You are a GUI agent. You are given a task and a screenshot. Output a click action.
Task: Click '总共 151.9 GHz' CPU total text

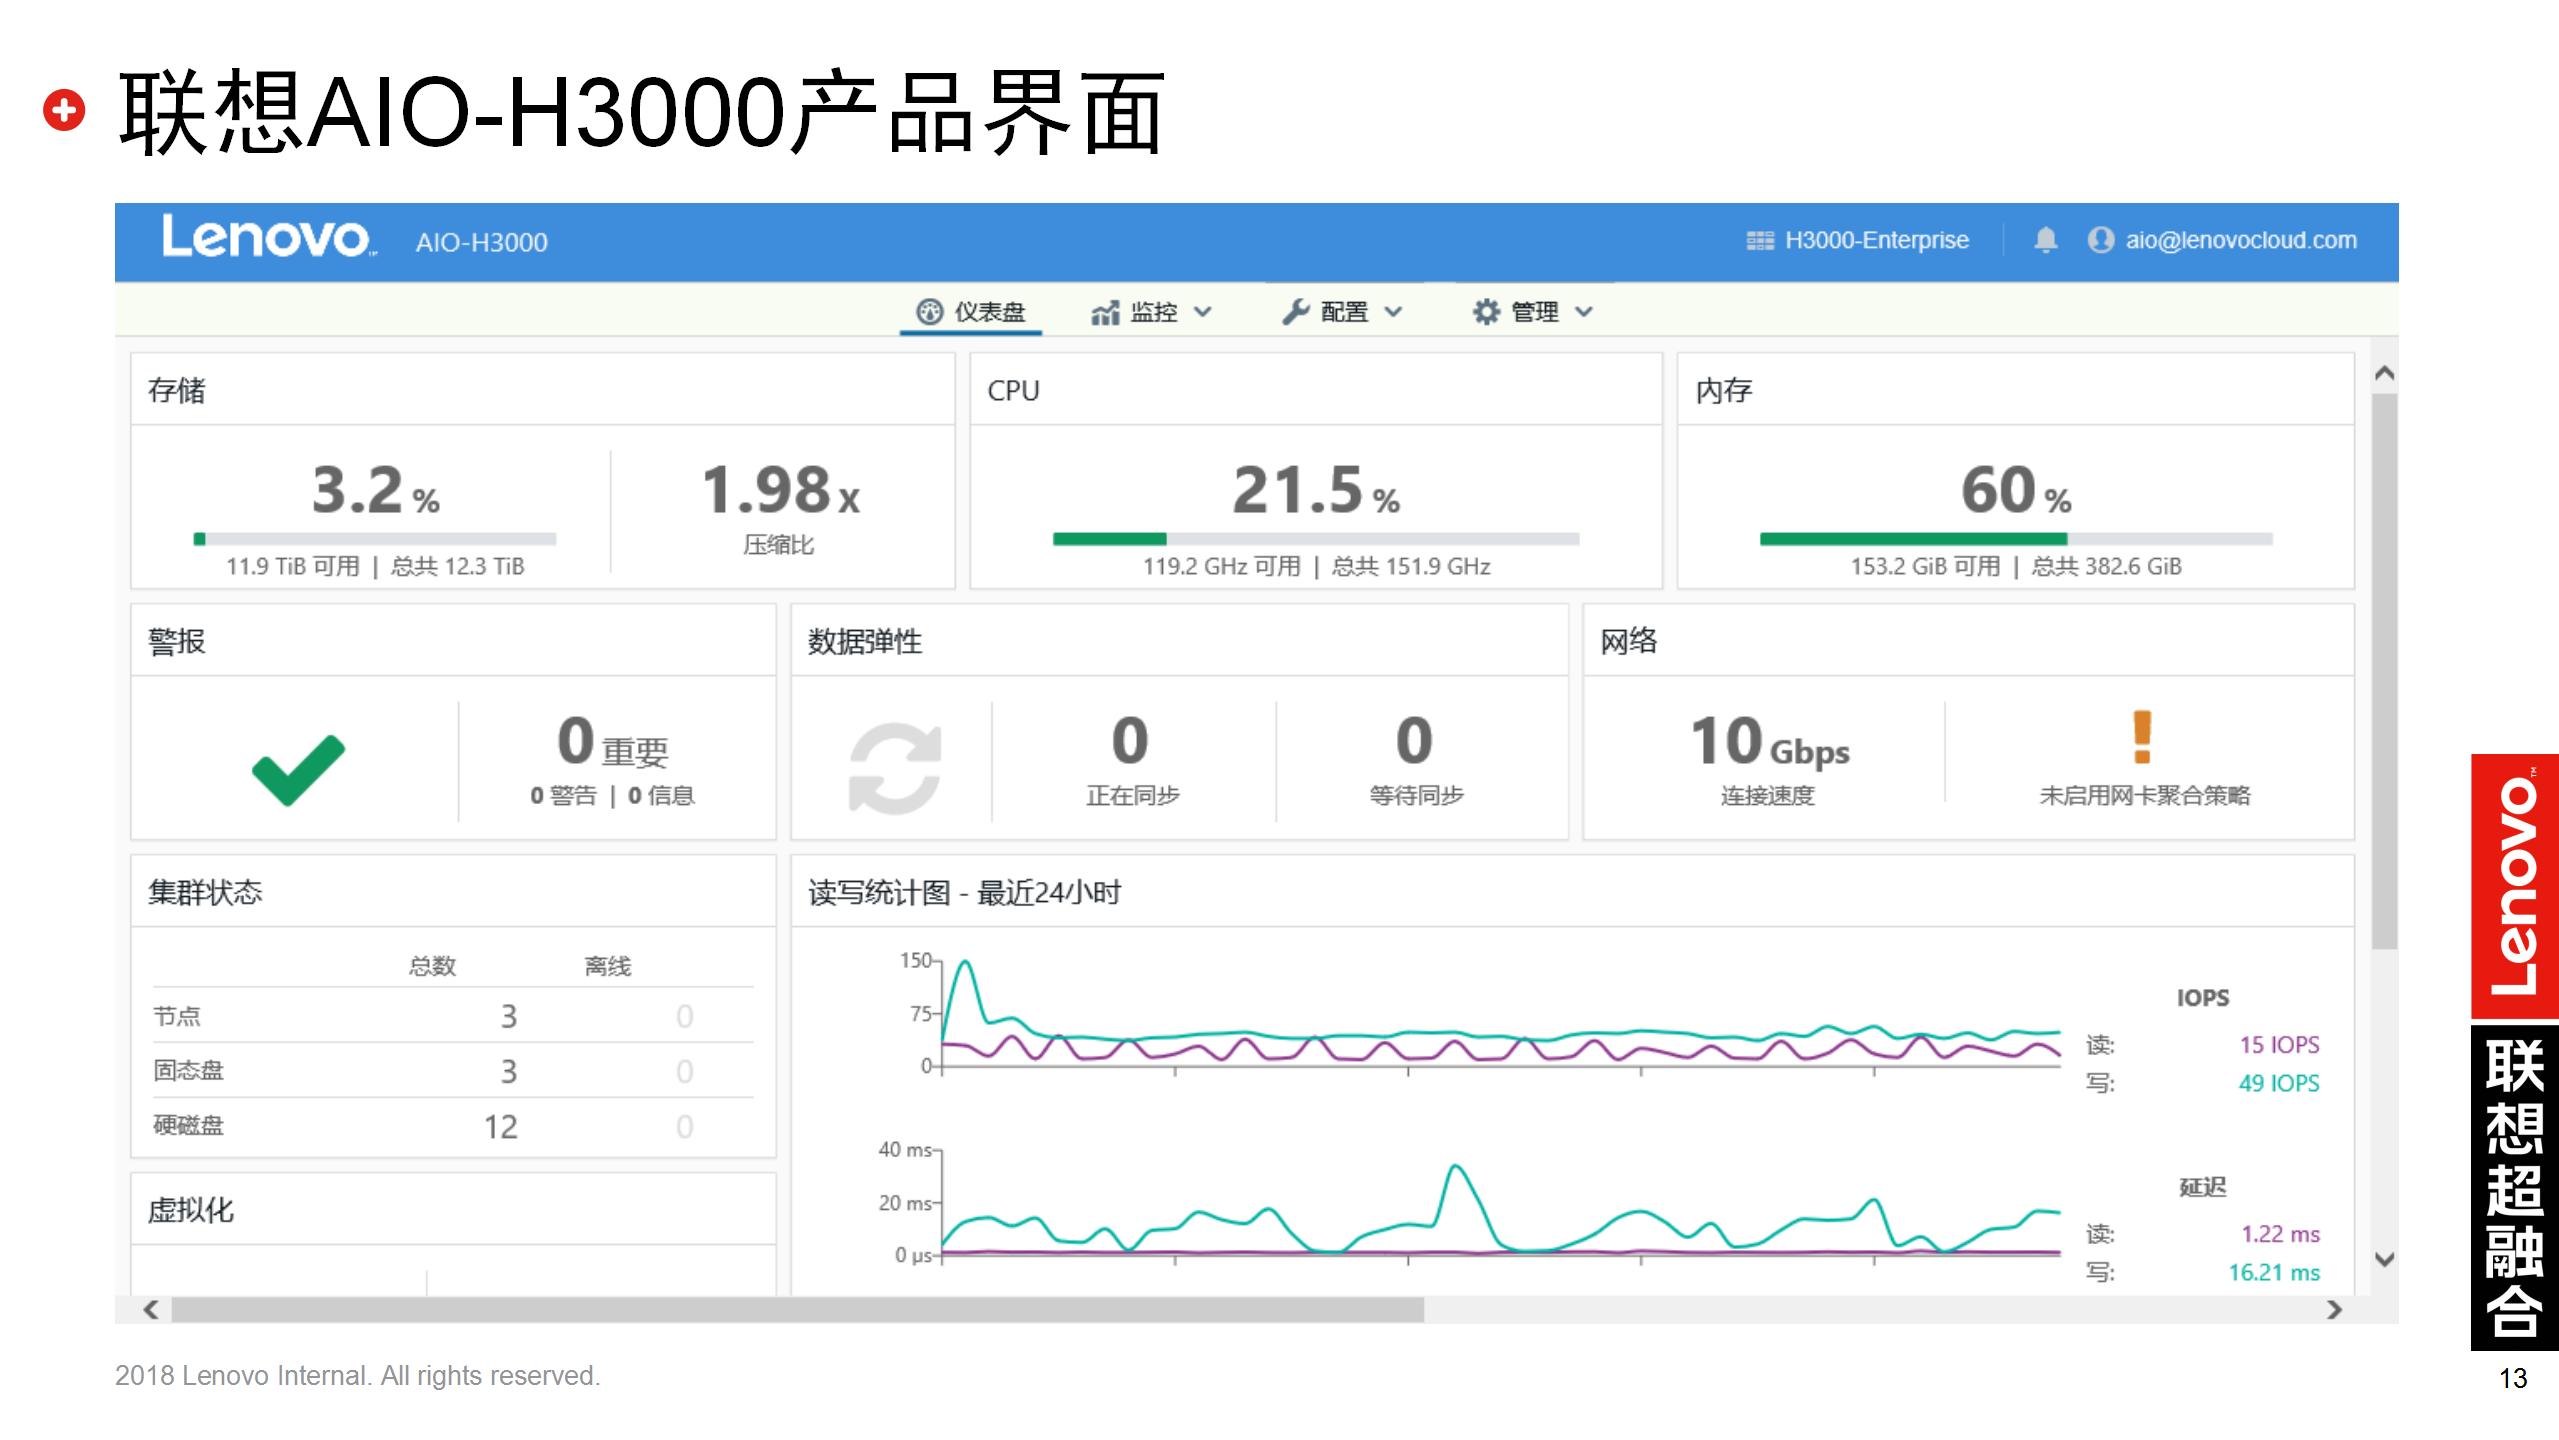[x=1411, y=566]
